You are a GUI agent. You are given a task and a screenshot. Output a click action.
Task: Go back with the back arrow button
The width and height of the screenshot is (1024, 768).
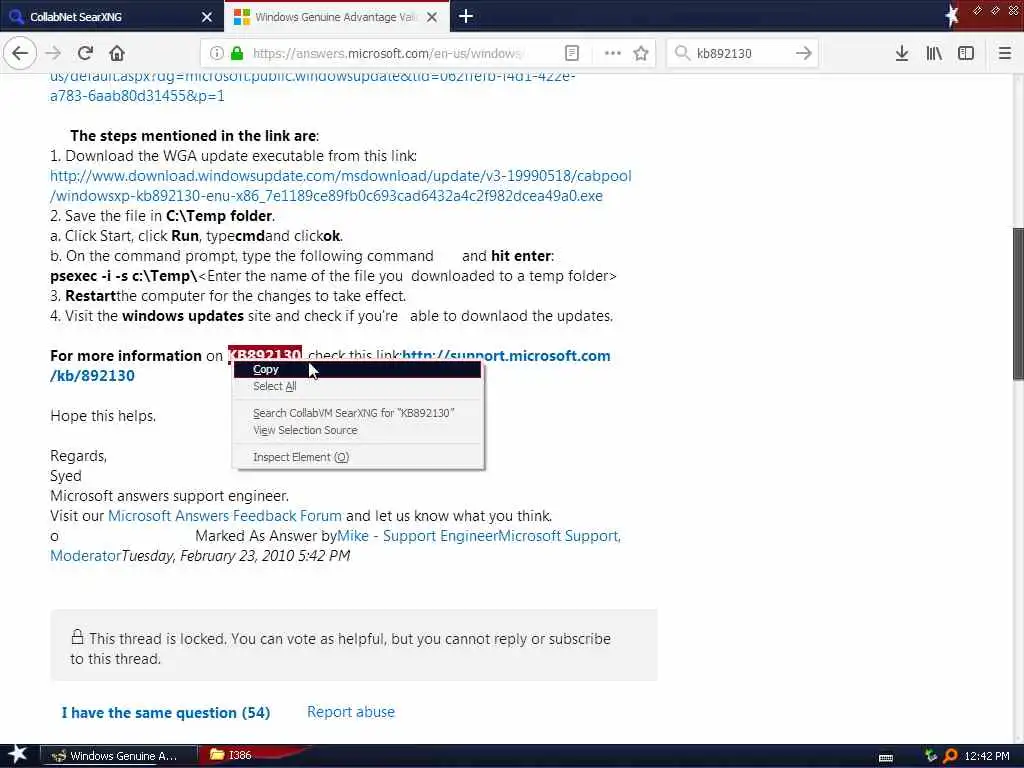(20, 53)
